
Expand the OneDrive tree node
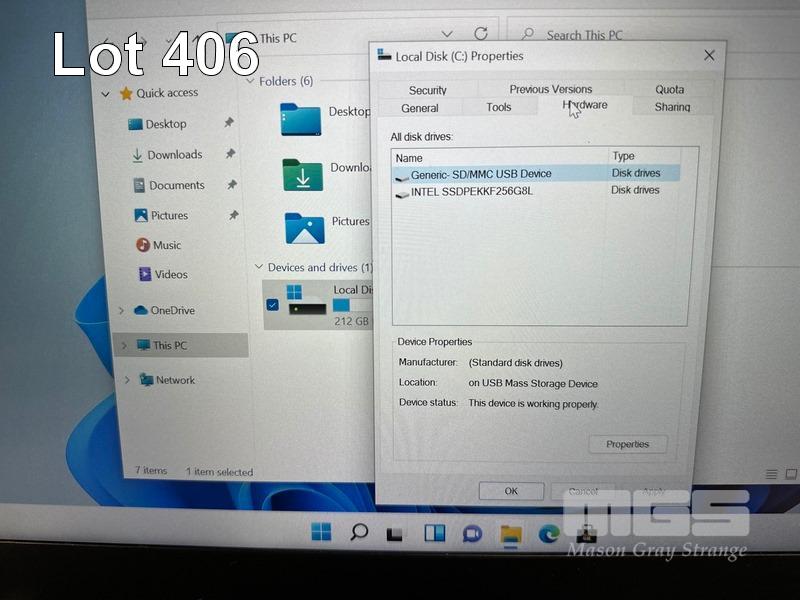124,311
